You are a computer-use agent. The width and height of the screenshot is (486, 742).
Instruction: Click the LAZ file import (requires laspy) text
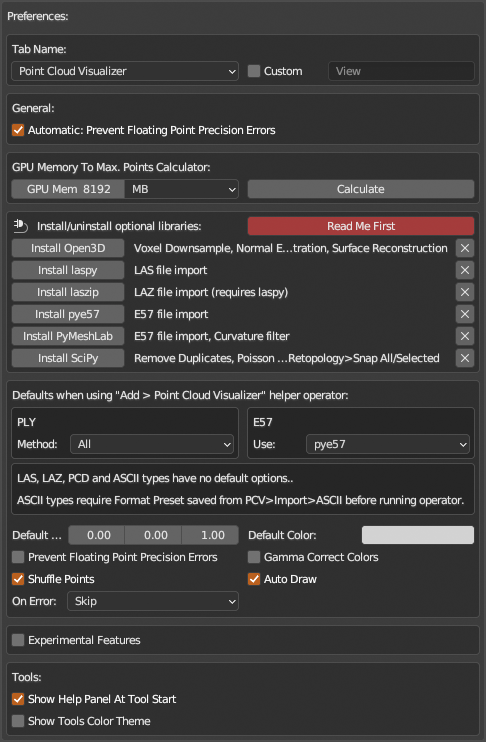(x=211, y=292)
